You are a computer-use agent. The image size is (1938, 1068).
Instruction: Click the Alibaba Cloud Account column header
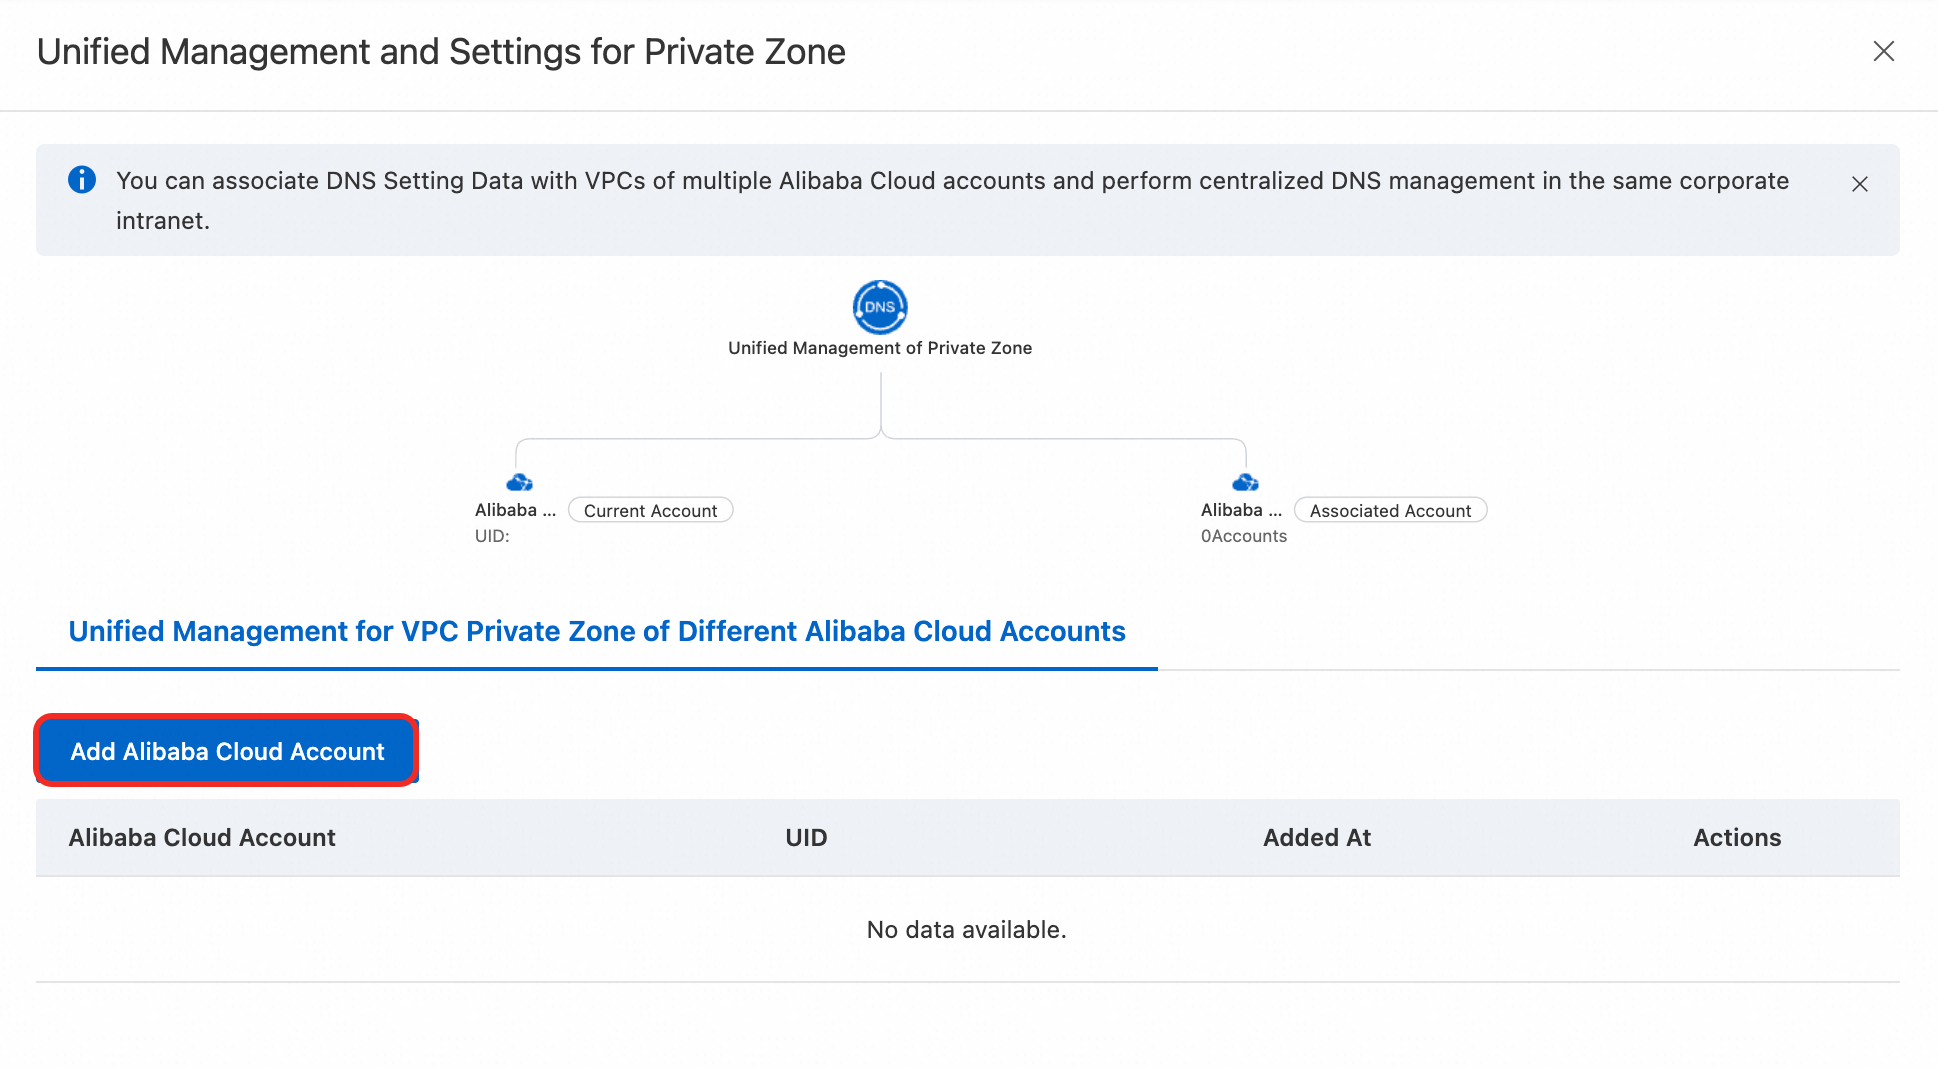[x=202, y=838]
